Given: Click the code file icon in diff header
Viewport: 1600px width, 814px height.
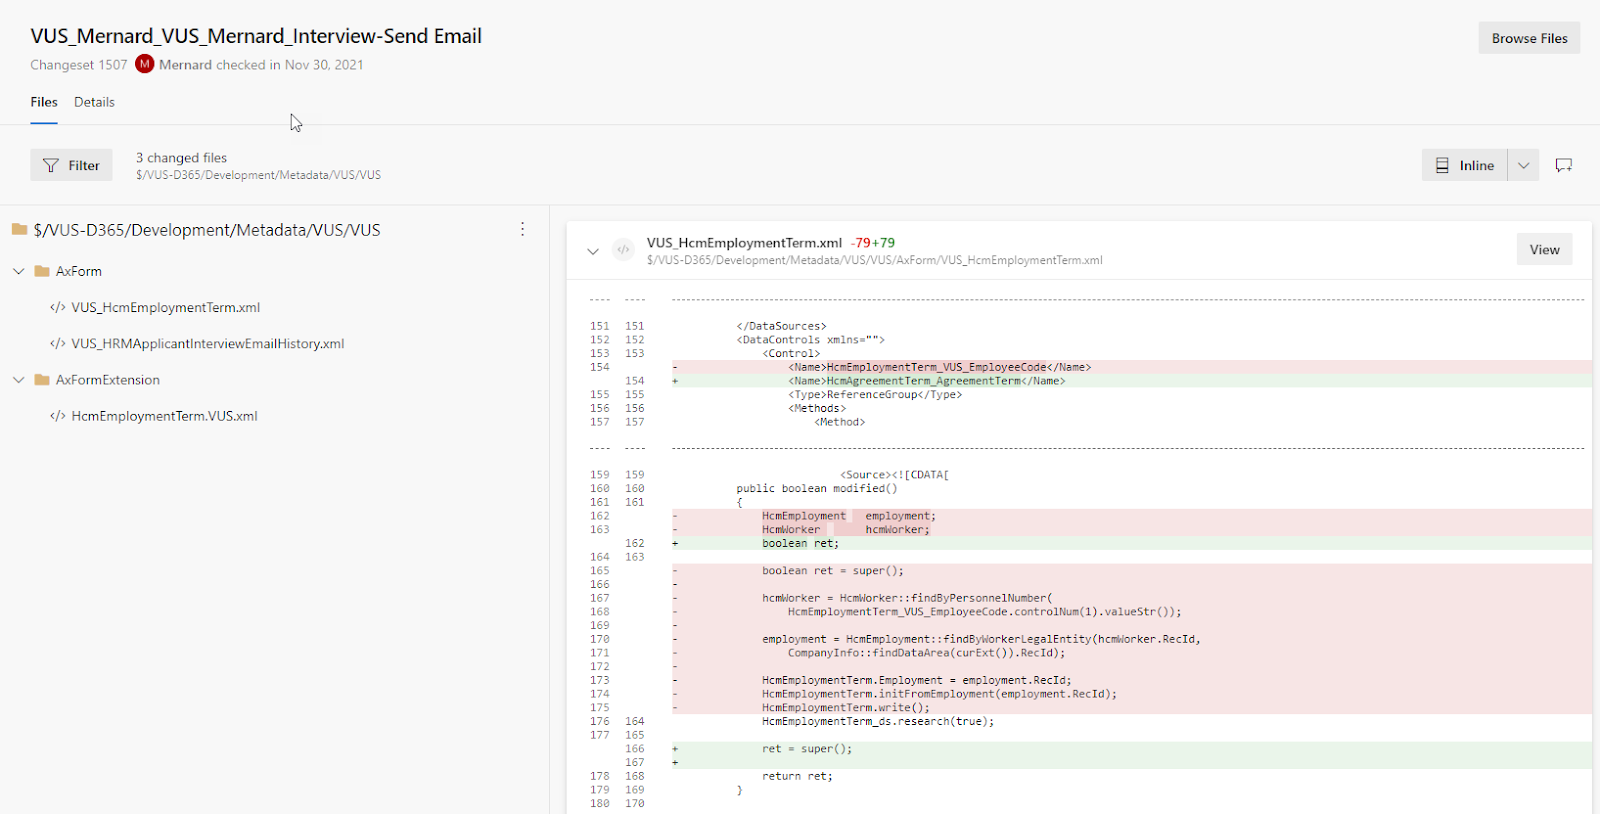Looking at the screenshot, I should click(623, 250).
